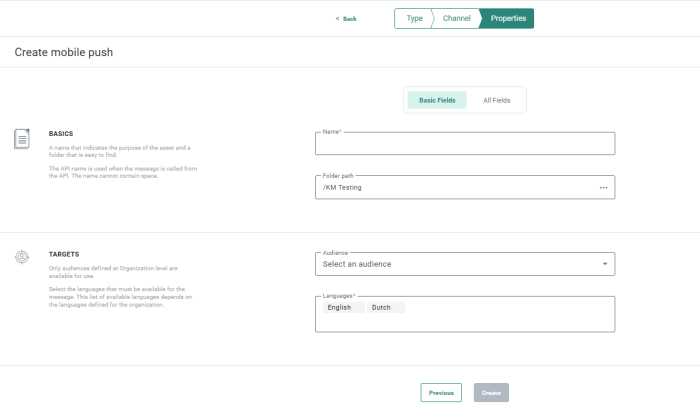This screenshot has height=420, width=700.
Task: Click the Basics document icon
Action: pos(22,139)
